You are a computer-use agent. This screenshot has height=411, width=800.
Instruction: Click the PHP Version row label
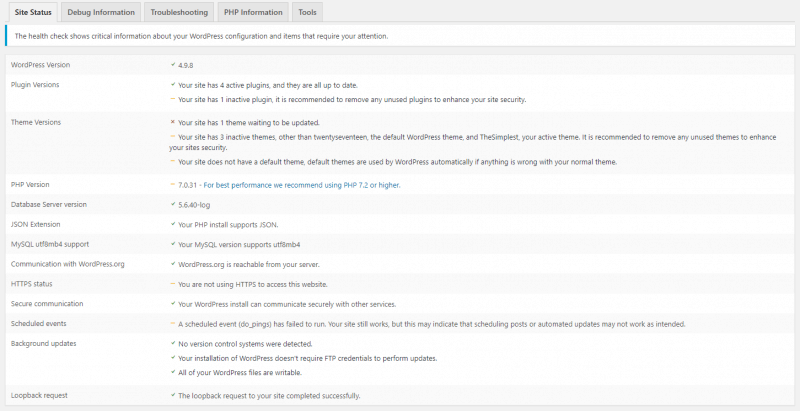click(31, 184)
